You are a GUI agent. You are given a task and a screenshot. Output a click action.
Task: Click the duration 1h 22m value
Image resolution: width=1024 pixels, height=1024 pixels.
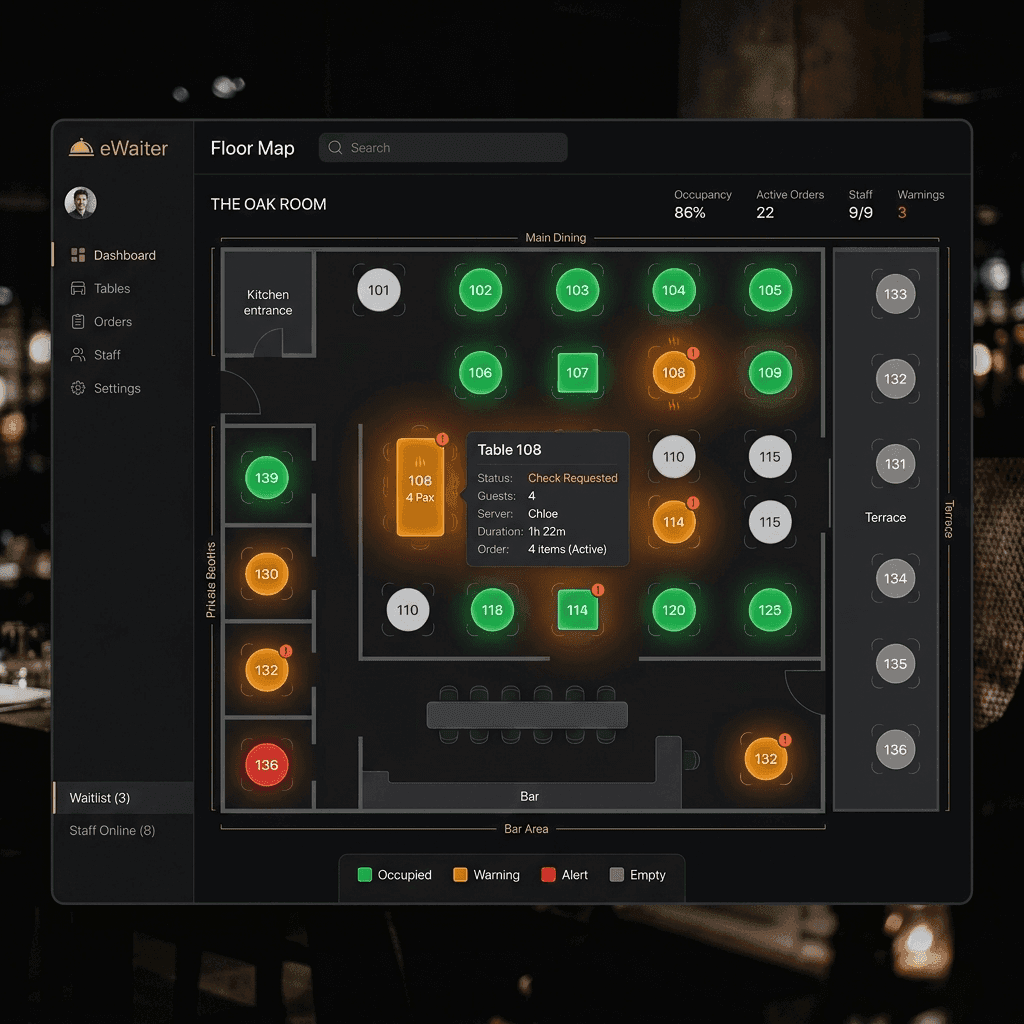pyautogui.click(x=547, y=532)
